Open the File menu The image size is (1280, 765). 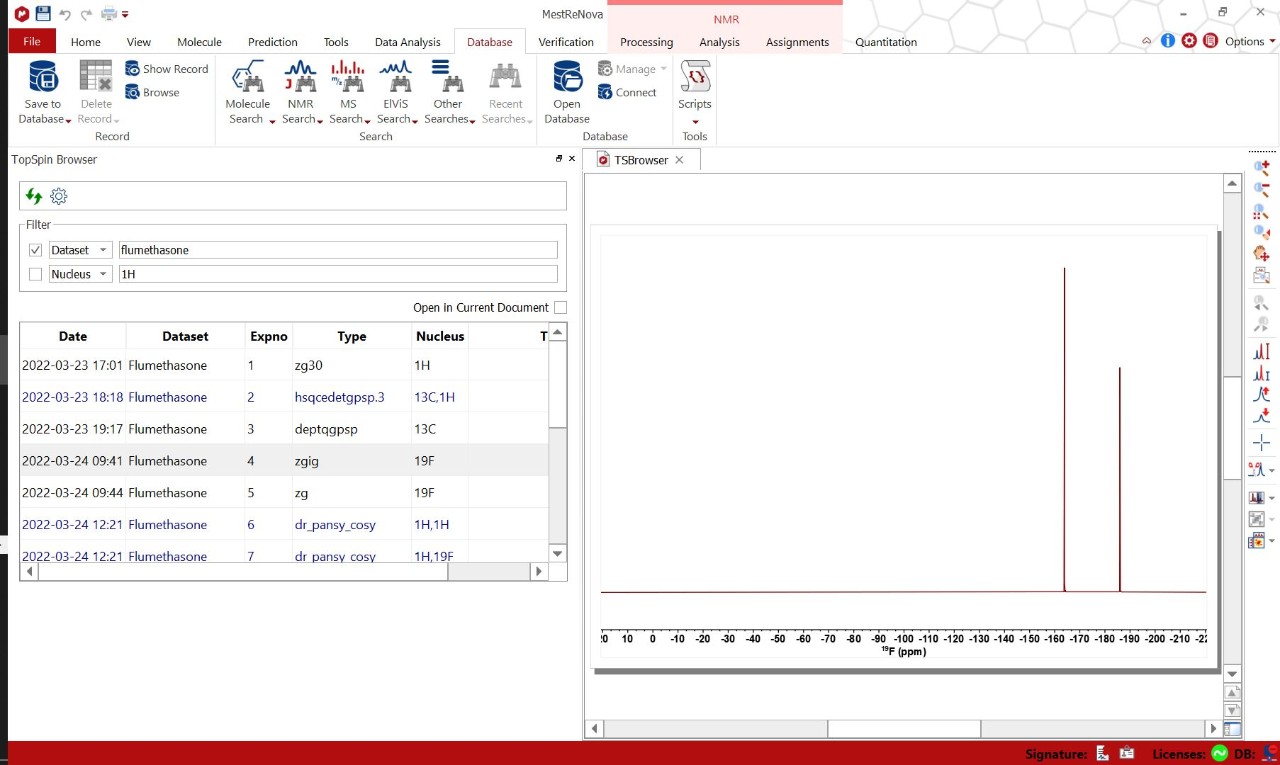[32, 42]
